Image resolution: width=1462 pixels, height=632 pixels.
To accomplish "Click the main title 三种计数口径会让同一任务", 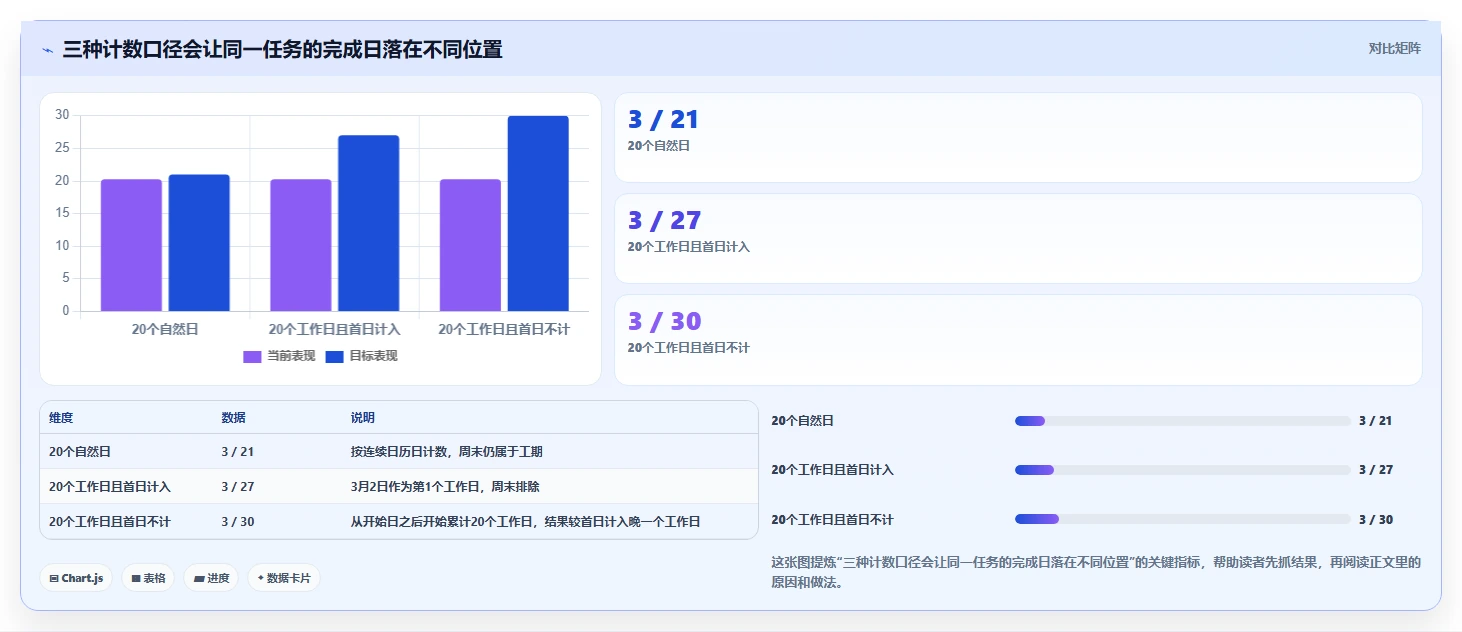I will (x=282, y=50).
